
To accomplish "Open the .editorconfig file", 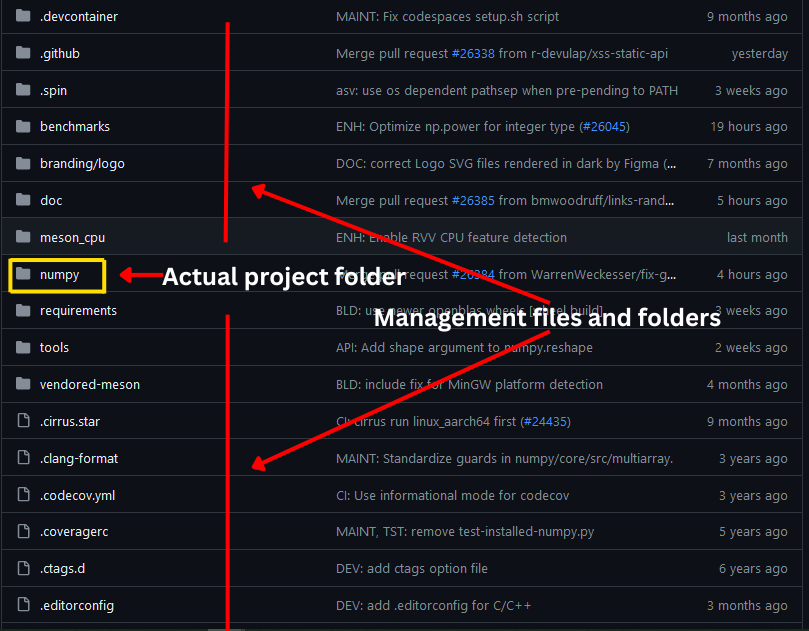I will pyautogui.click(x=77, y=606).
